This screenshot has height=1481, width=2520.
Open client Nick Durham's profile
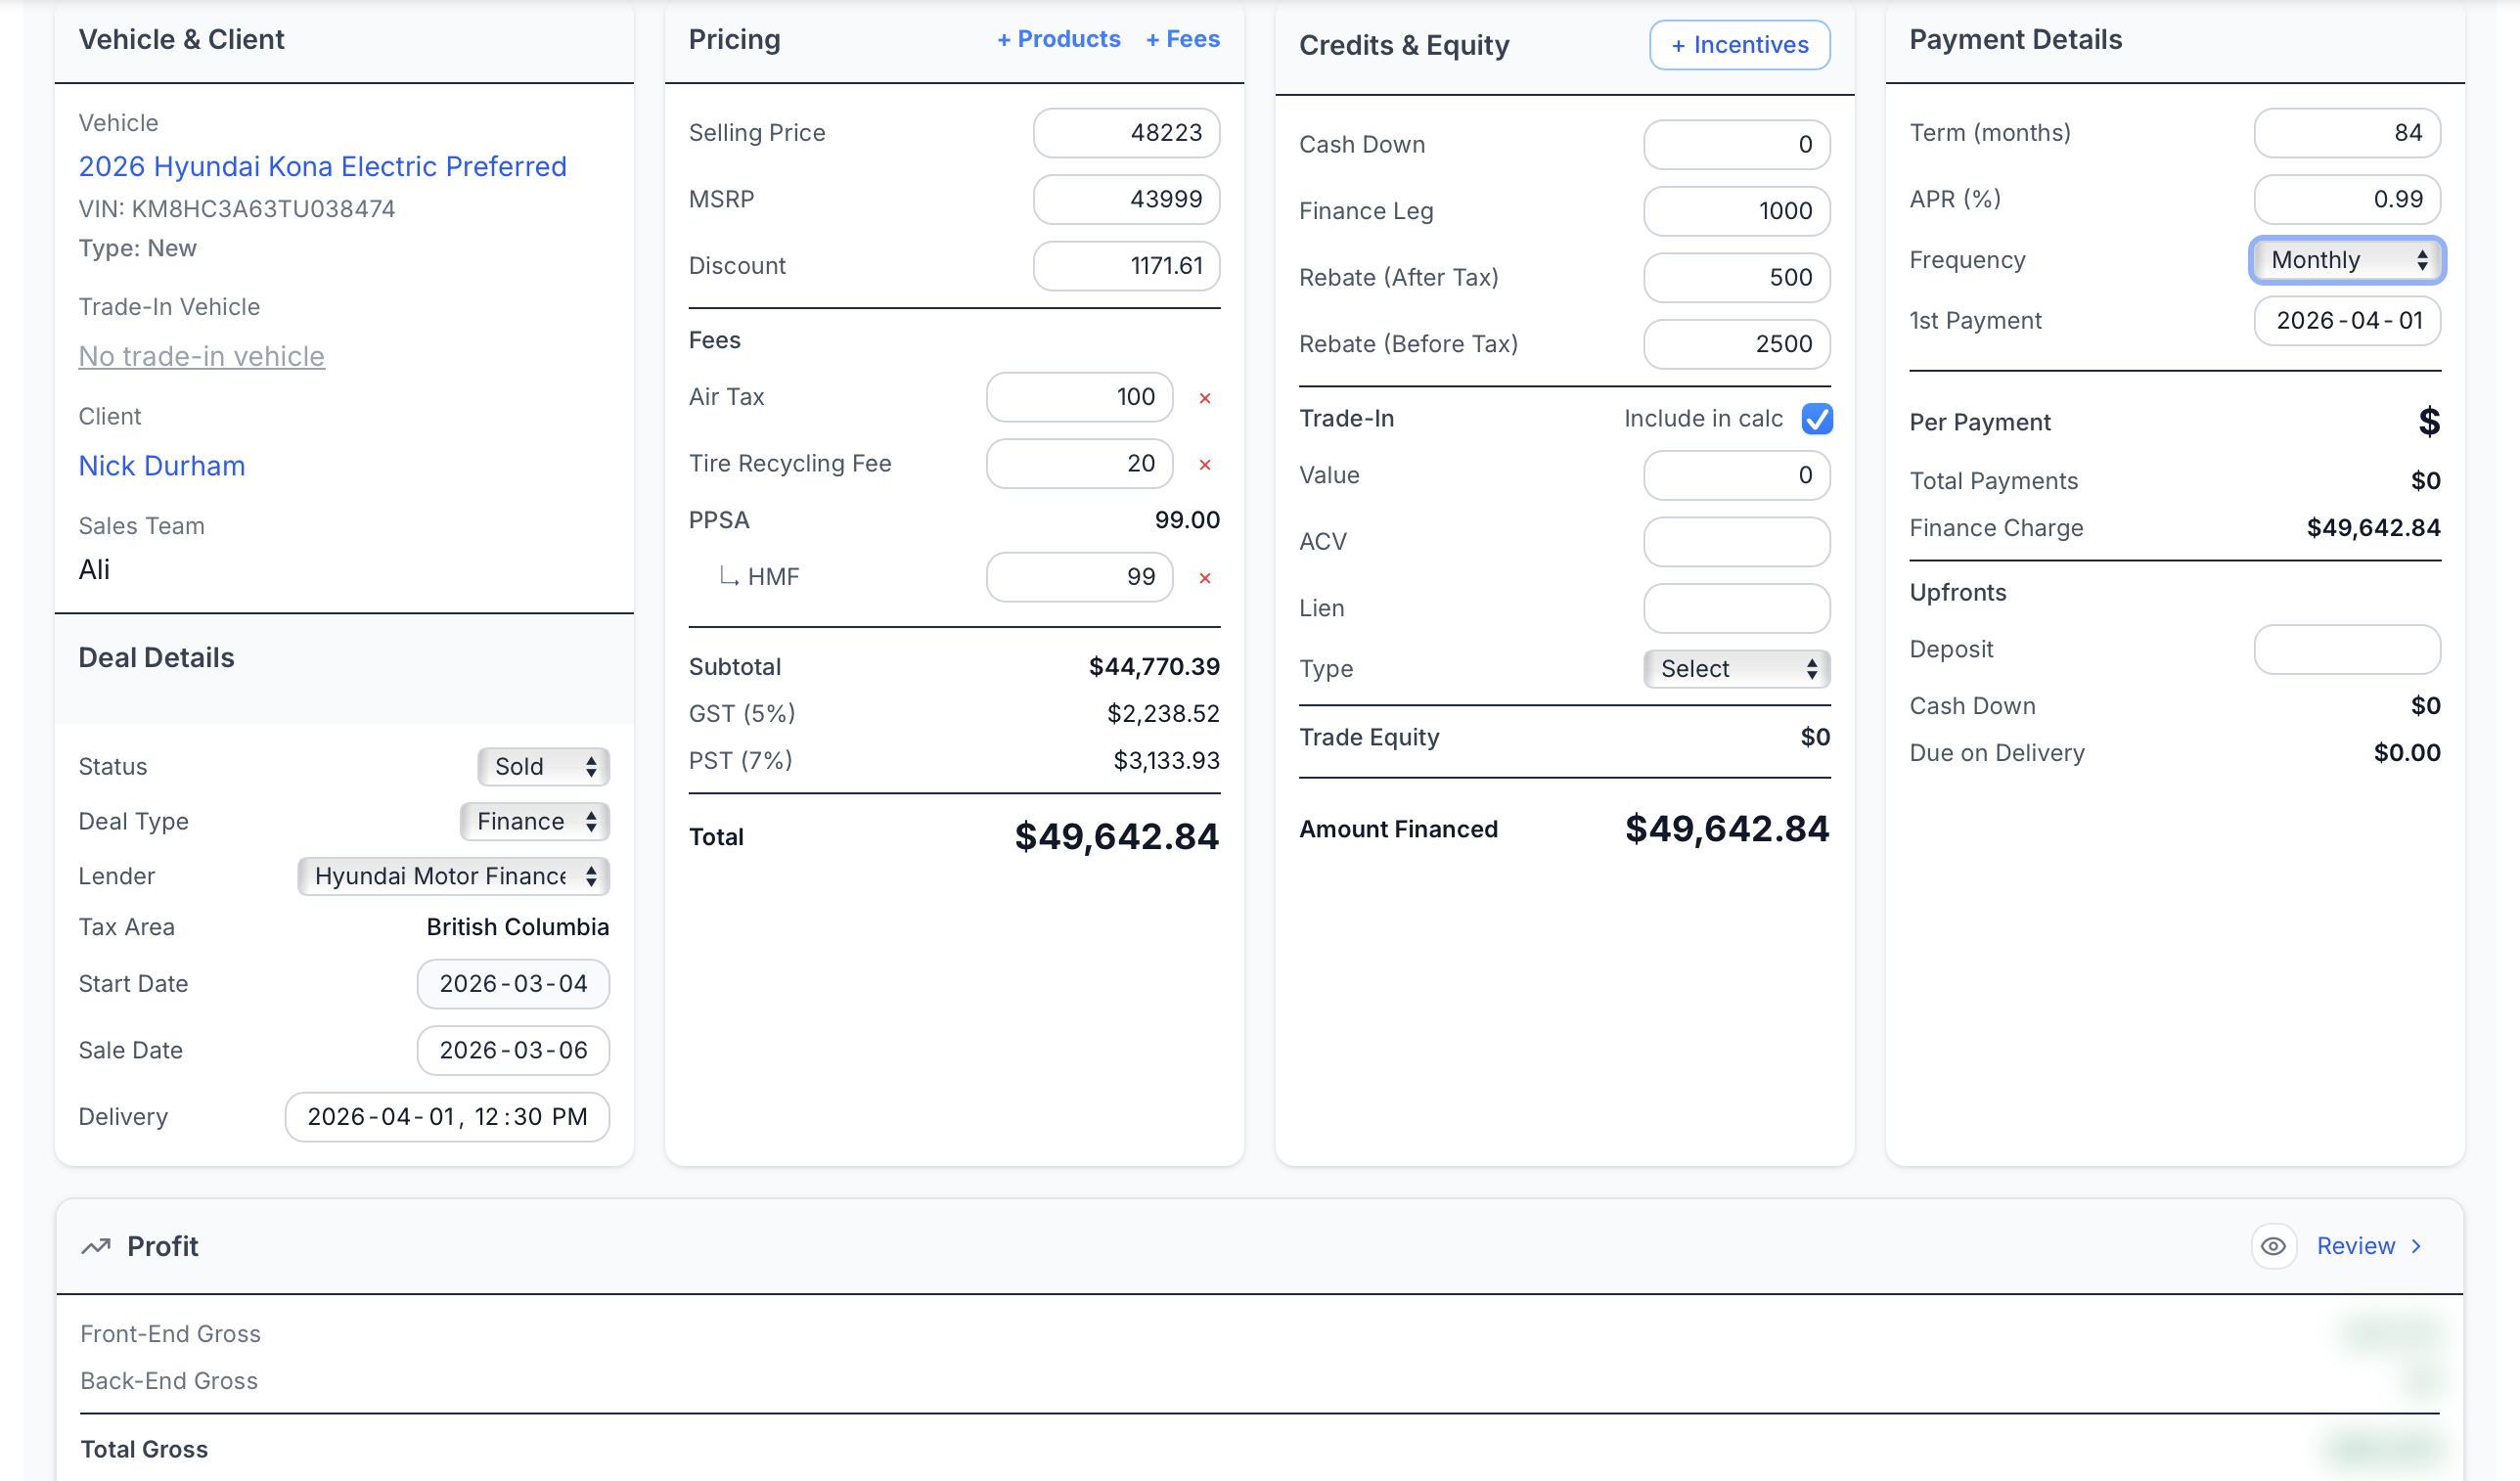pos(162,466)
